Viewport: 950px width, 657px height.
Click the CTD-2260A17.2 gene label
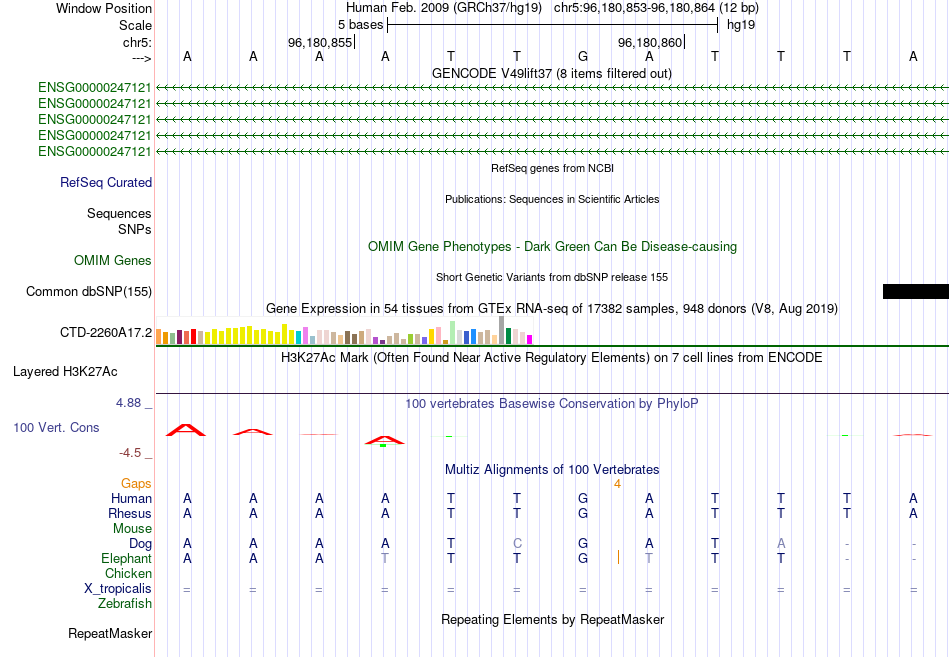[106, 332]
